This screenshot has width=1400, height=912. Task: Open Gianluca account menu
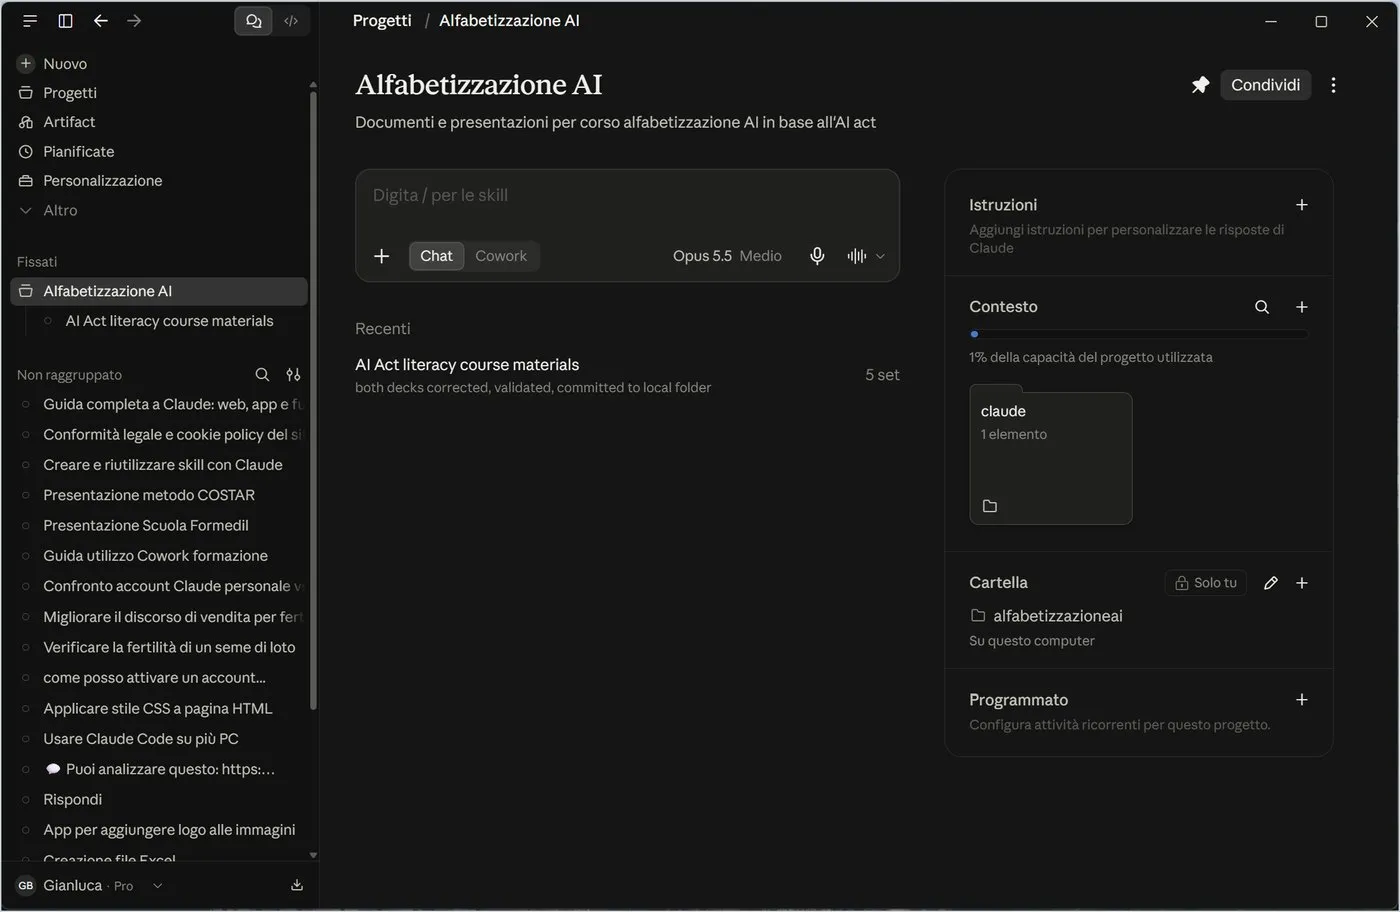coord(90,885)
